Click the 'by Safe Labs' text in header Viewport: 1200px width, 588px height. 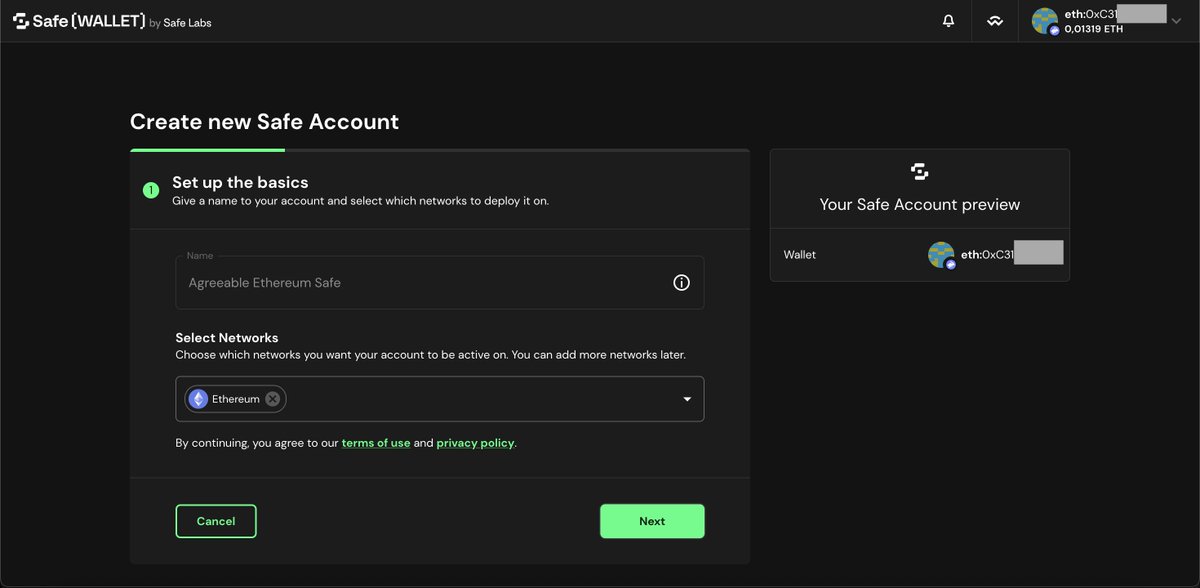(x=180, y=22)
